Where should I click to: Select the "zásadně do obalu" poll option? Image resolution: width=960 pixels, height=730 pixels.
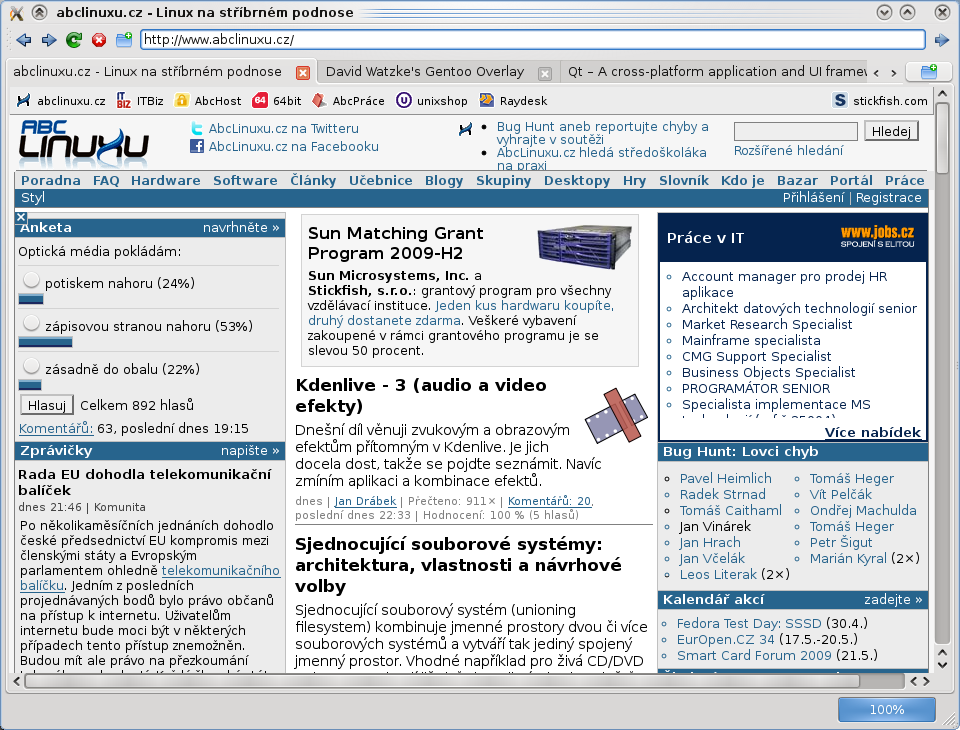[31, 367]
